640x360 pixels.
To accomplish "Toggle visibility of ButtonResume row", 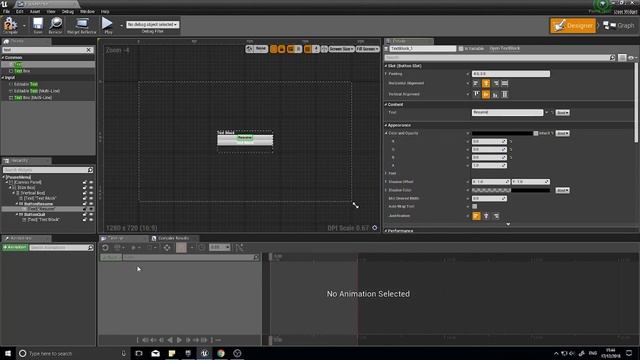I will point(91,203).
